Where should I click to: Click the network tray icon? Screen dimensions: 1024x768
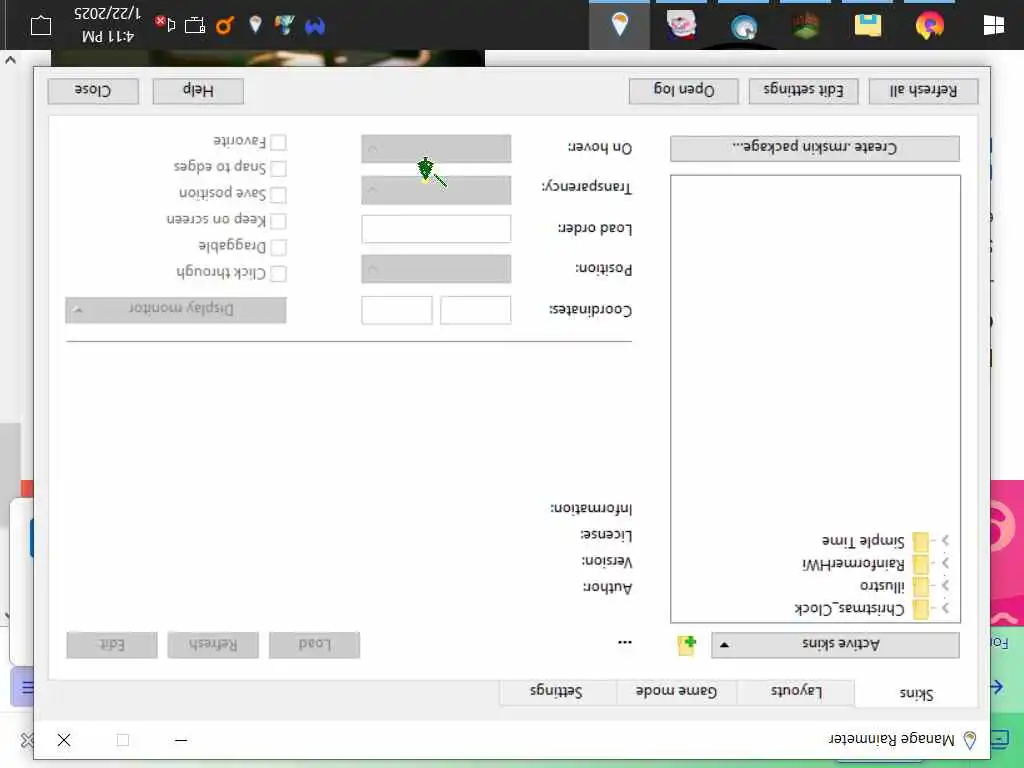point(195,25)
